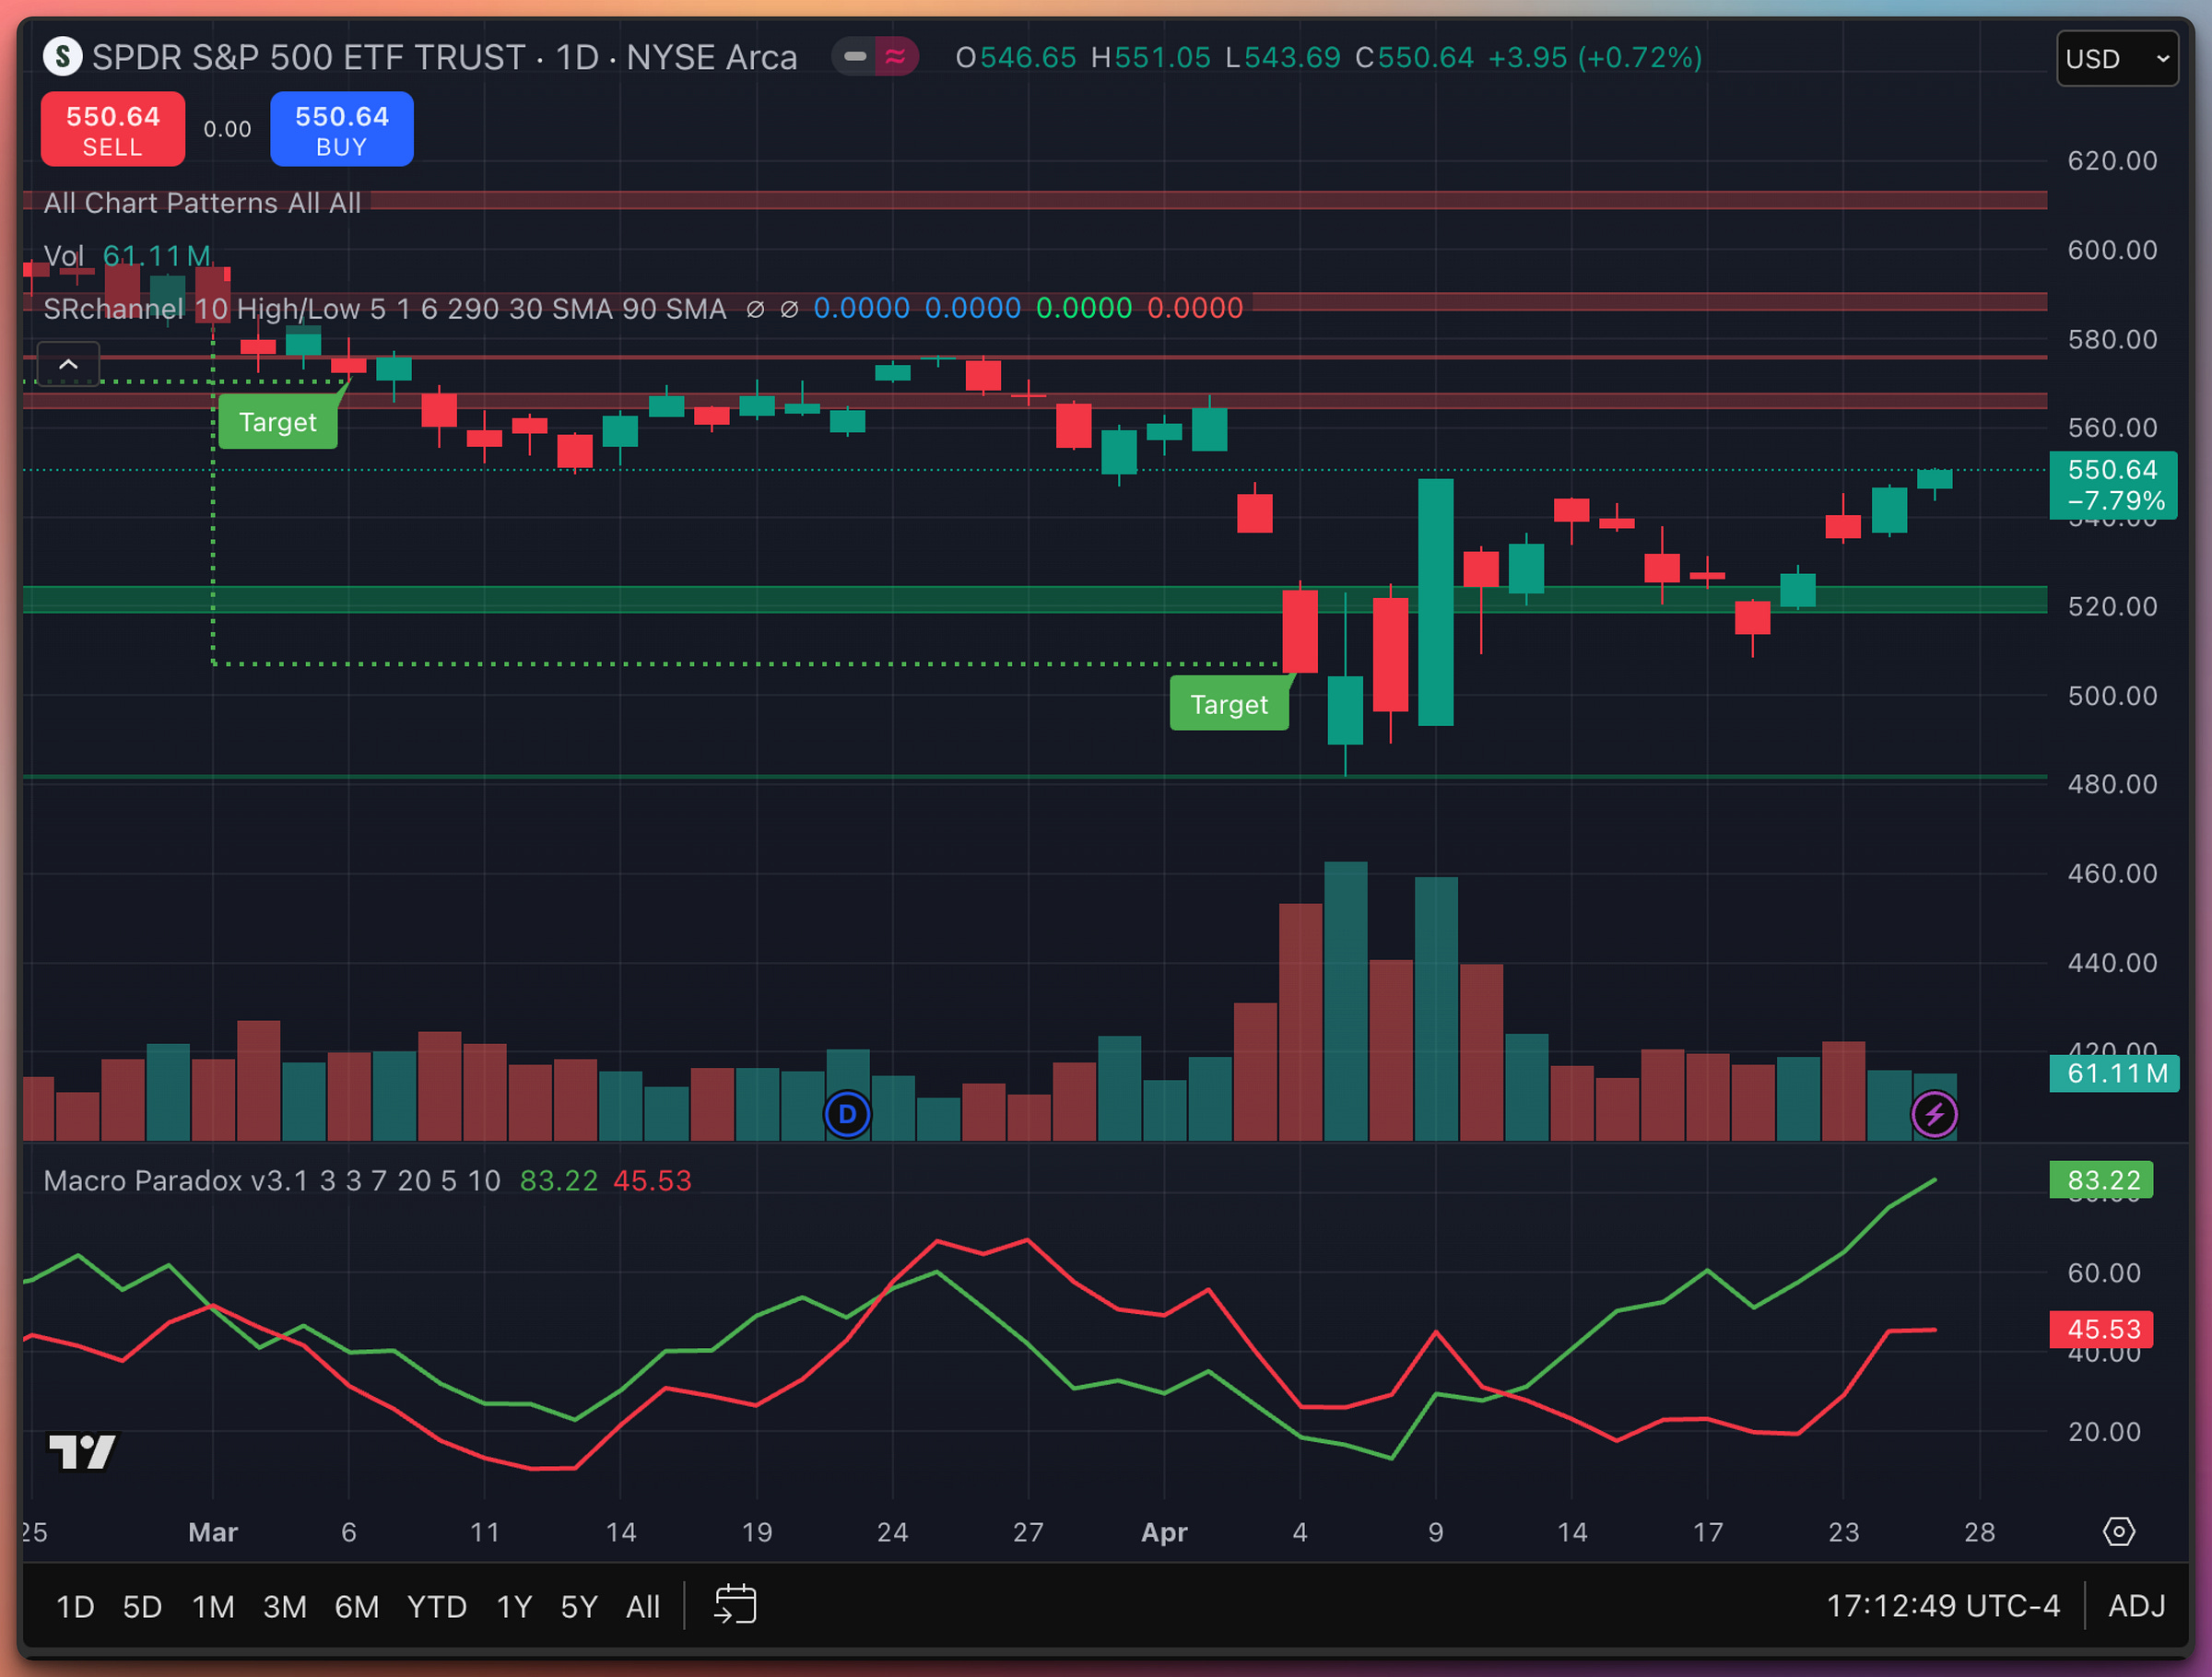The height and width of the screenshot is (1677, 2212).
Task: Select the 1Y time range
Action: point(514,1607)
